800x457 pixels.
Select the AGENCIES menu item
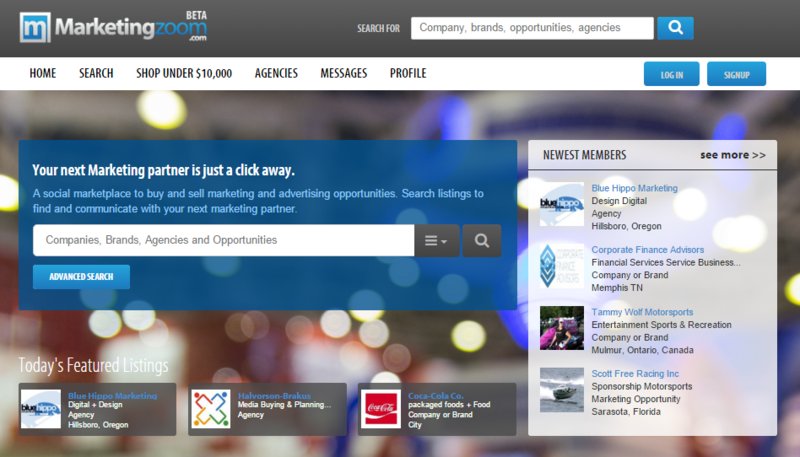[276, 73]
